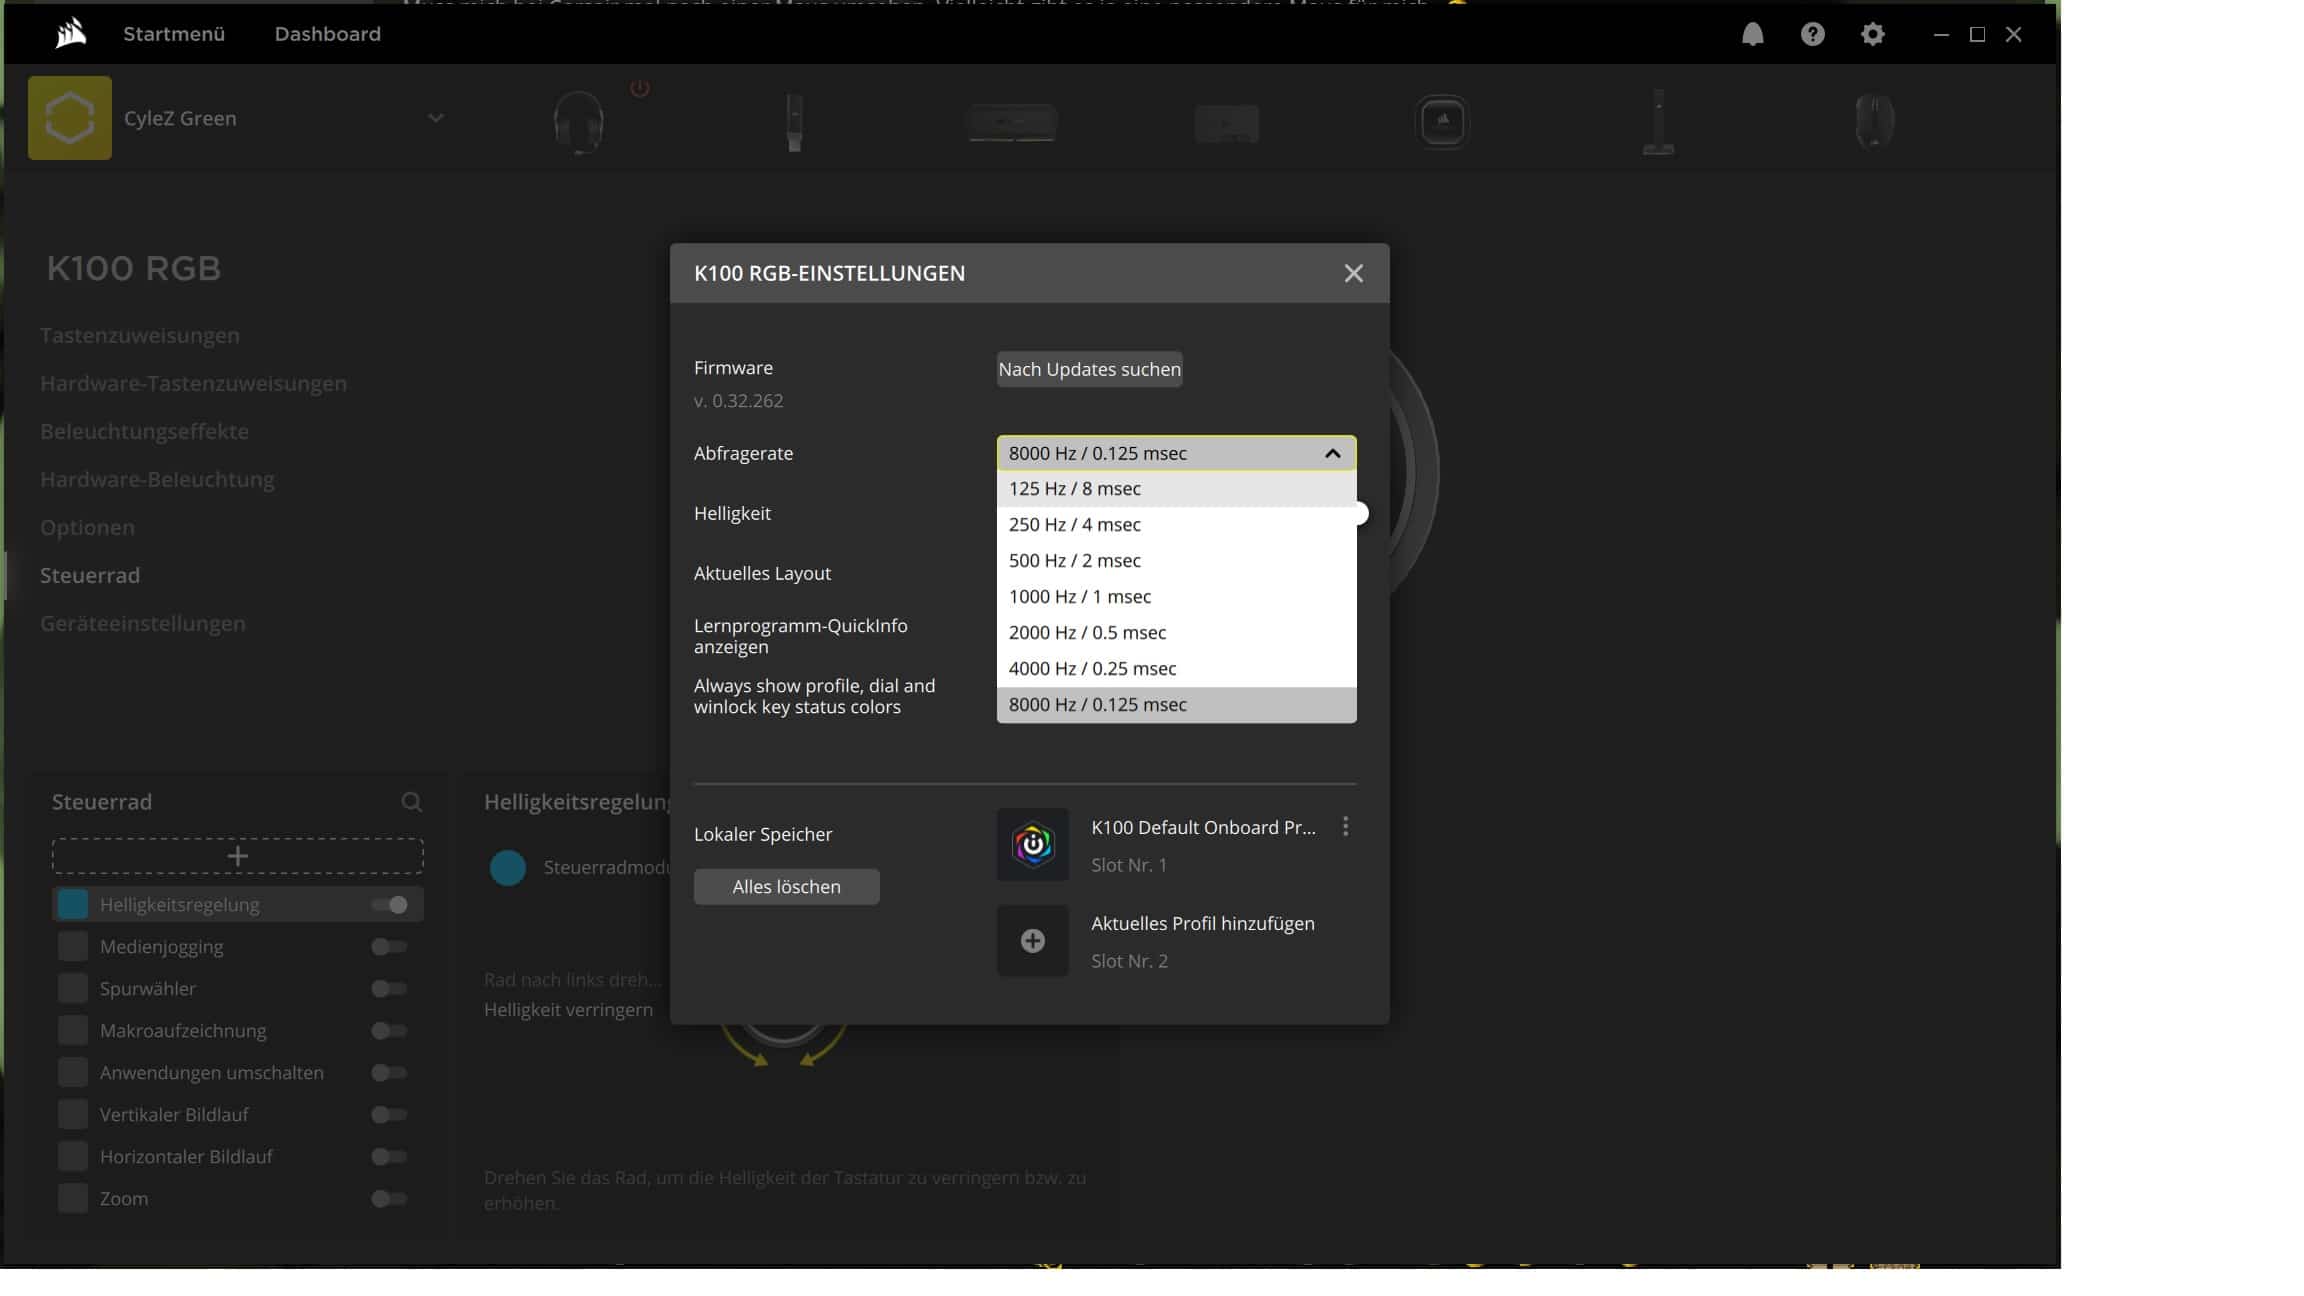The width and height of the screenshot is (2304, 1296).
Task: Go to Hardware-Beleuchtung section
Action: tap(157, 479)
